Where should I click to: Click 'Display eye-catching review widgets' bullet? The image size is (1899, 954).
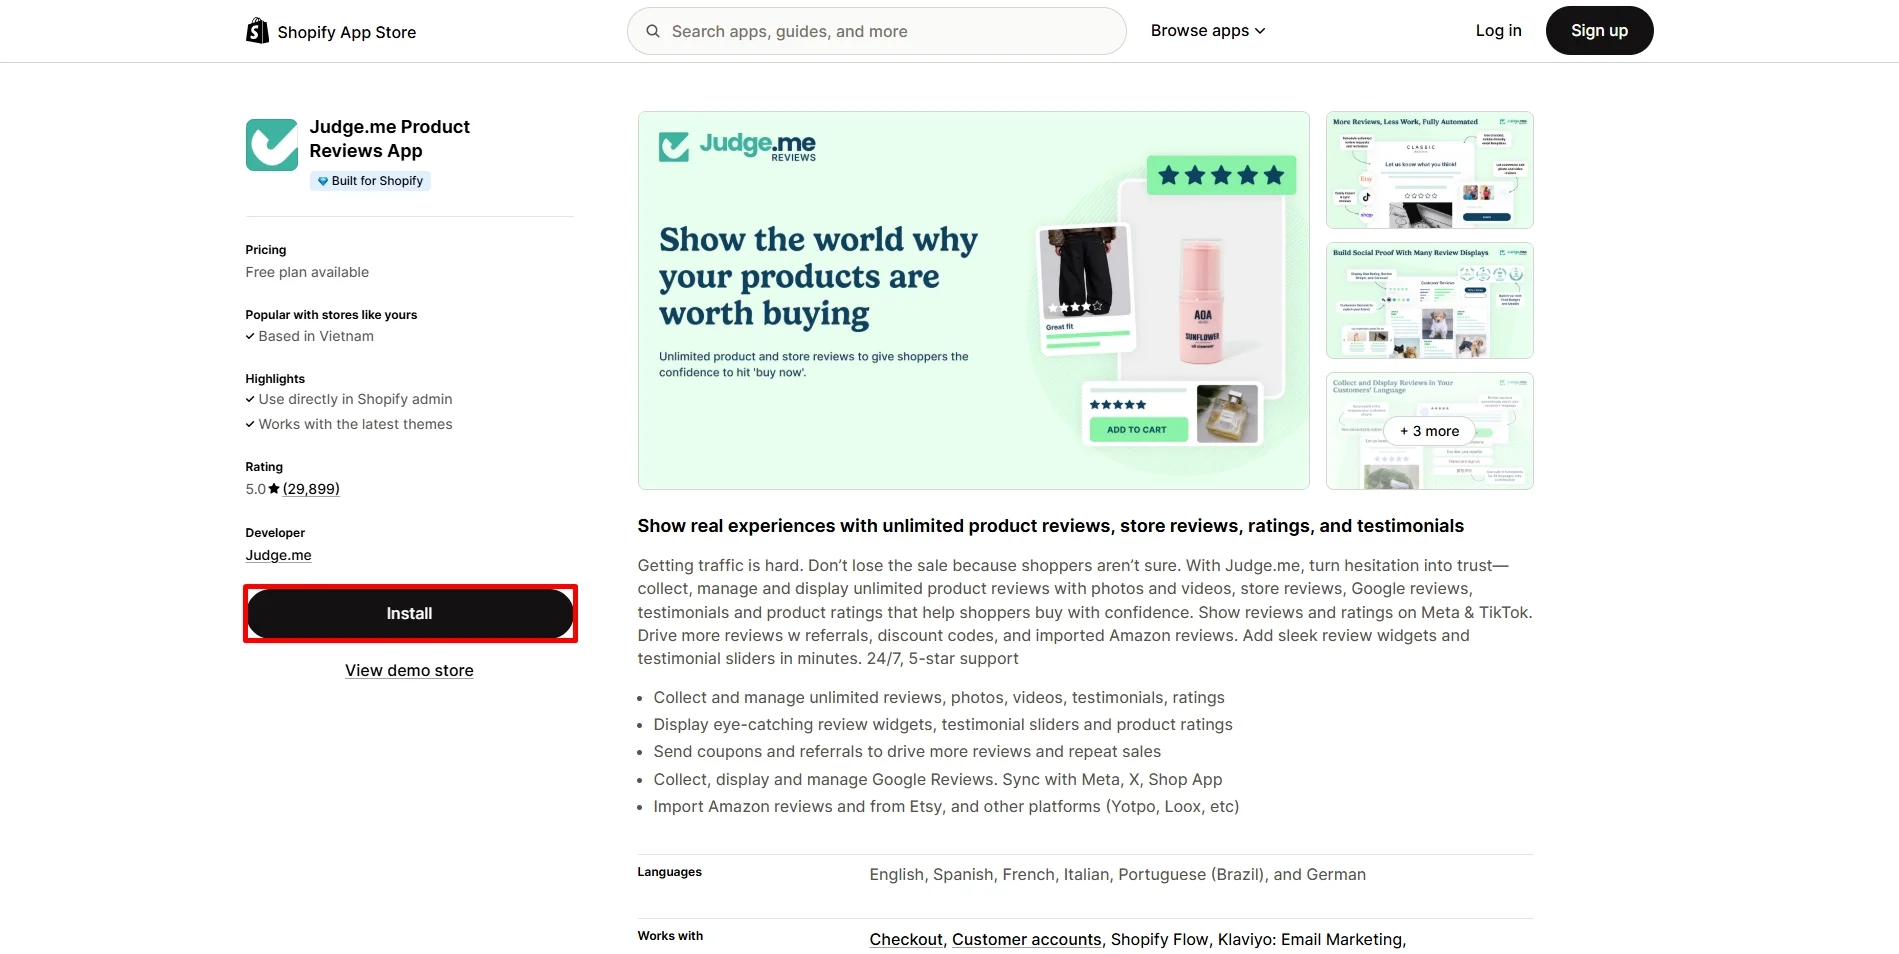tap(943, 725)
